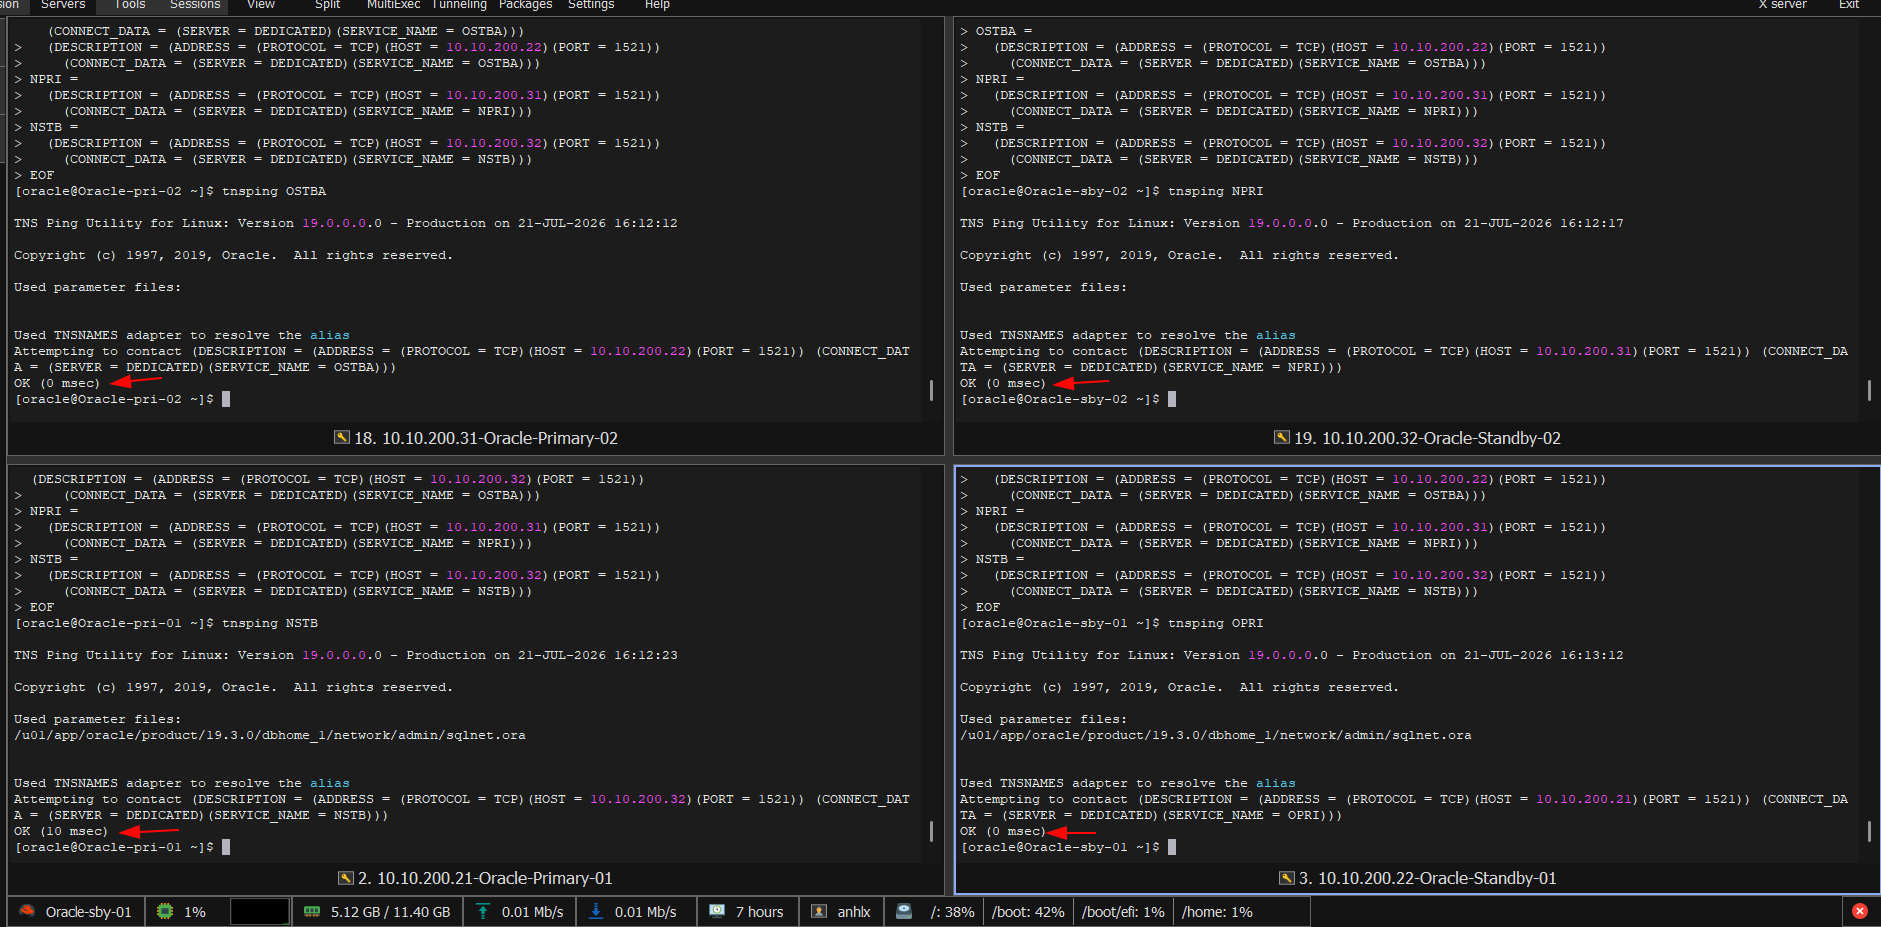This screenshot has width=1881, height=927.
Task: Click sqlnet.ora path in Oracle-Primary-01 terminal
Action: 270,735
